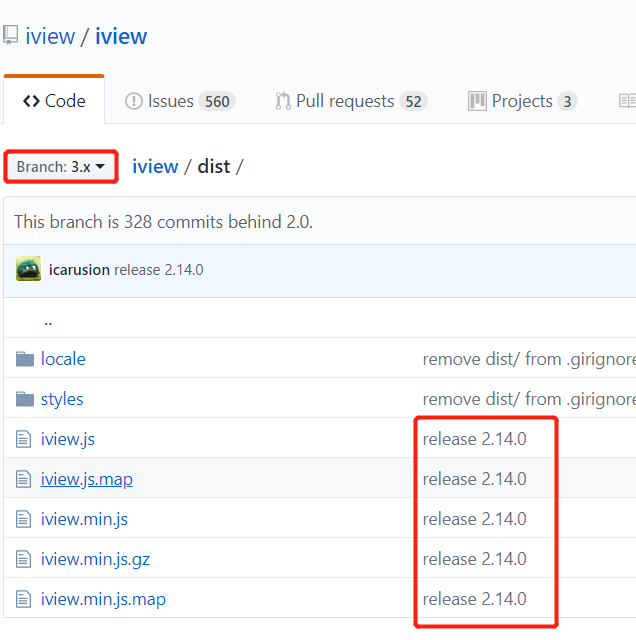Open styles' remove dist/ commit message
The height and width of the screenshot is (640, 636).
tap(529, 400)
